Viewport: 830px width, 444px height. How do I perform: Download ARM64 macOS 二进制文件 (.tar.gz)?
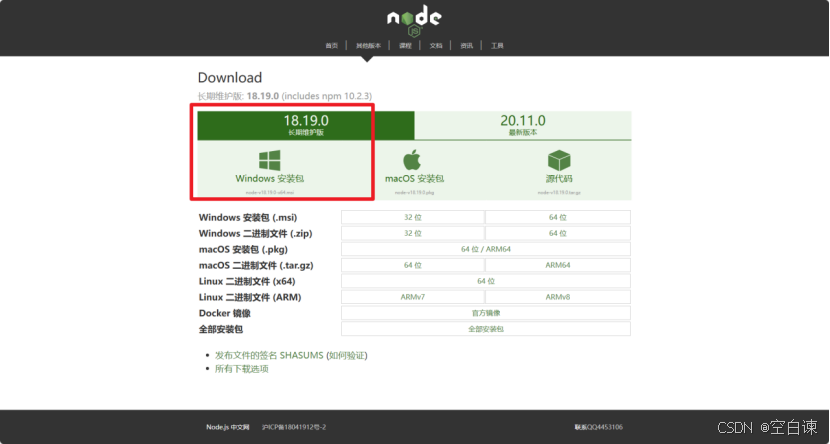click(558, 265)
